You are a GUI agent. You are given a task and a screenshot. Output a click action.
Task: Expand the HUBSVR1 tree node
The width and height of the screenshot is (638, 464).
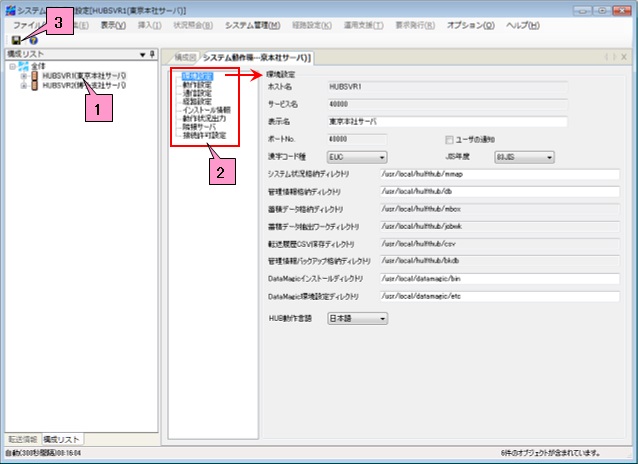pos(23,76)
